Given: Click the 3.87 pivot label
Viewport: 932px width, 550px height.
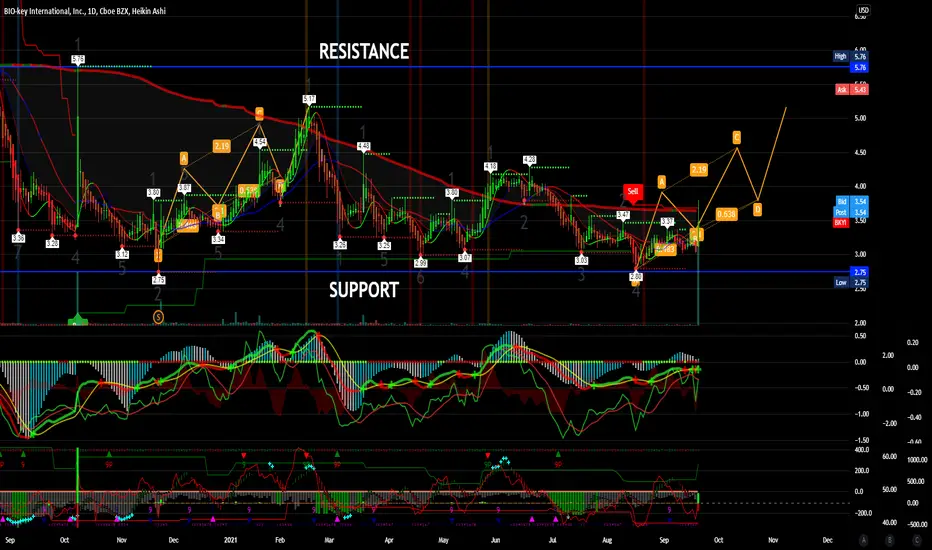Looking at the screenshot, I should (x=185, y=188).
